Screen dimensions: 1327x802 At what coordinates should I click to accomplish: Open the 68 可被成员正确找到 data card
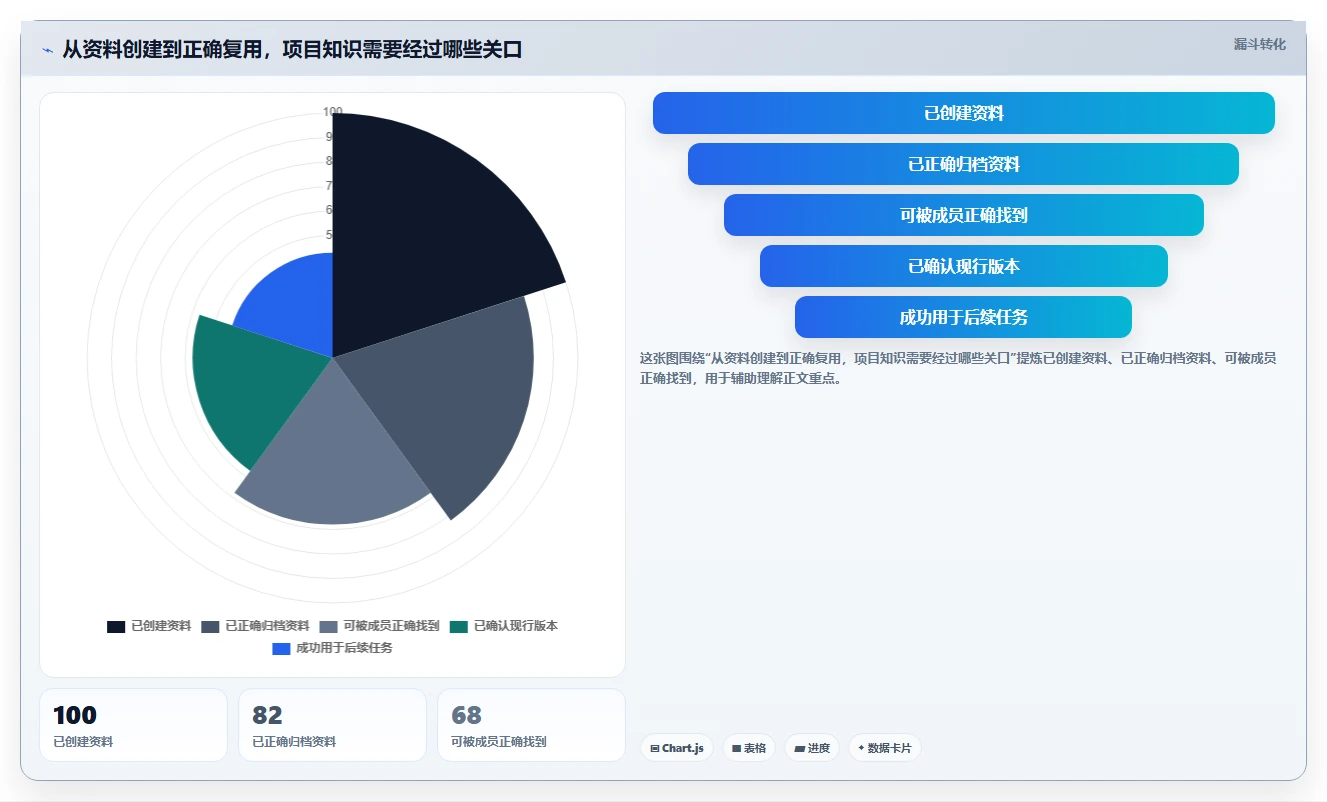click(531, 725)
